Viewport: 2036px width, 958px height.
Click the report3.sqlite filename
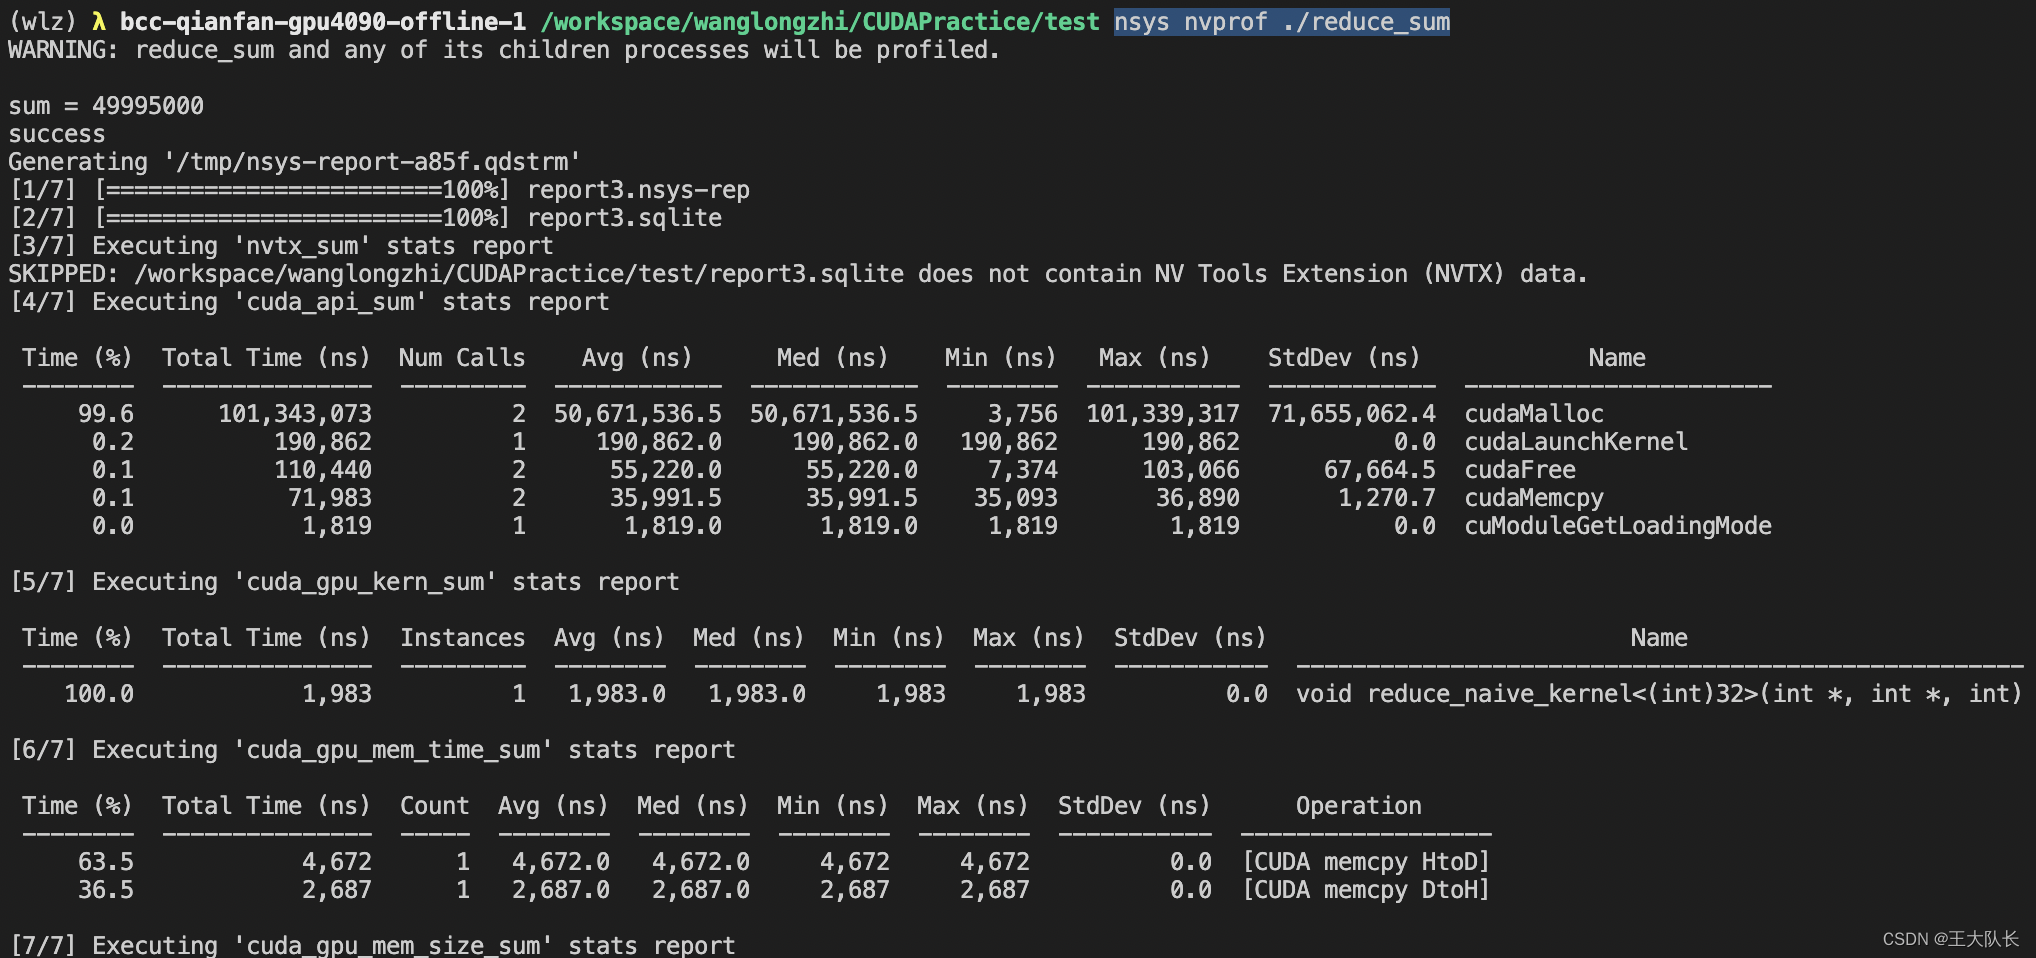[624, 217]
